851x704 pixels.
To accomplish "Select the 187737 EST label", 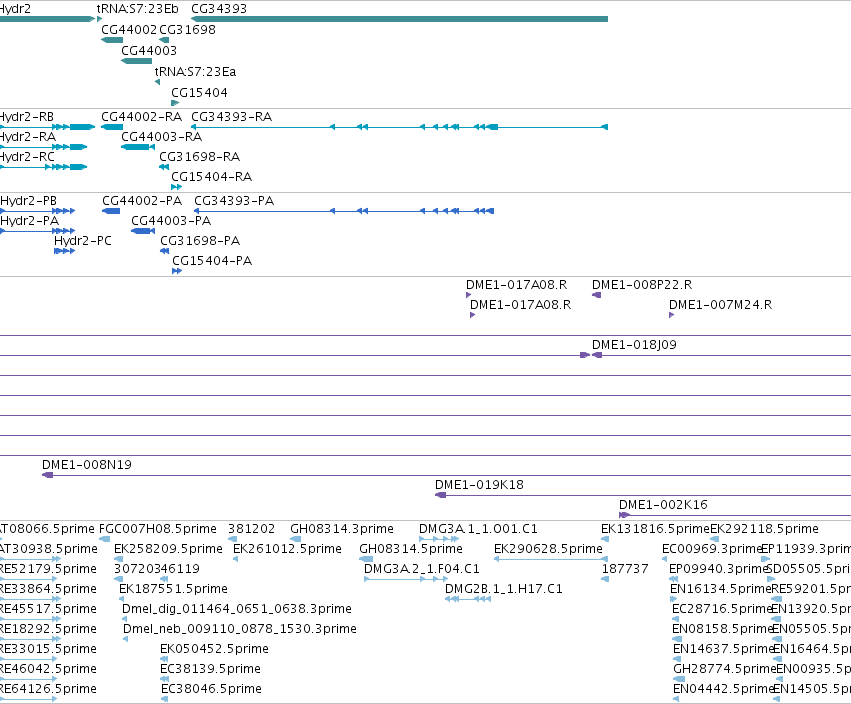I will tap(625, 569).
